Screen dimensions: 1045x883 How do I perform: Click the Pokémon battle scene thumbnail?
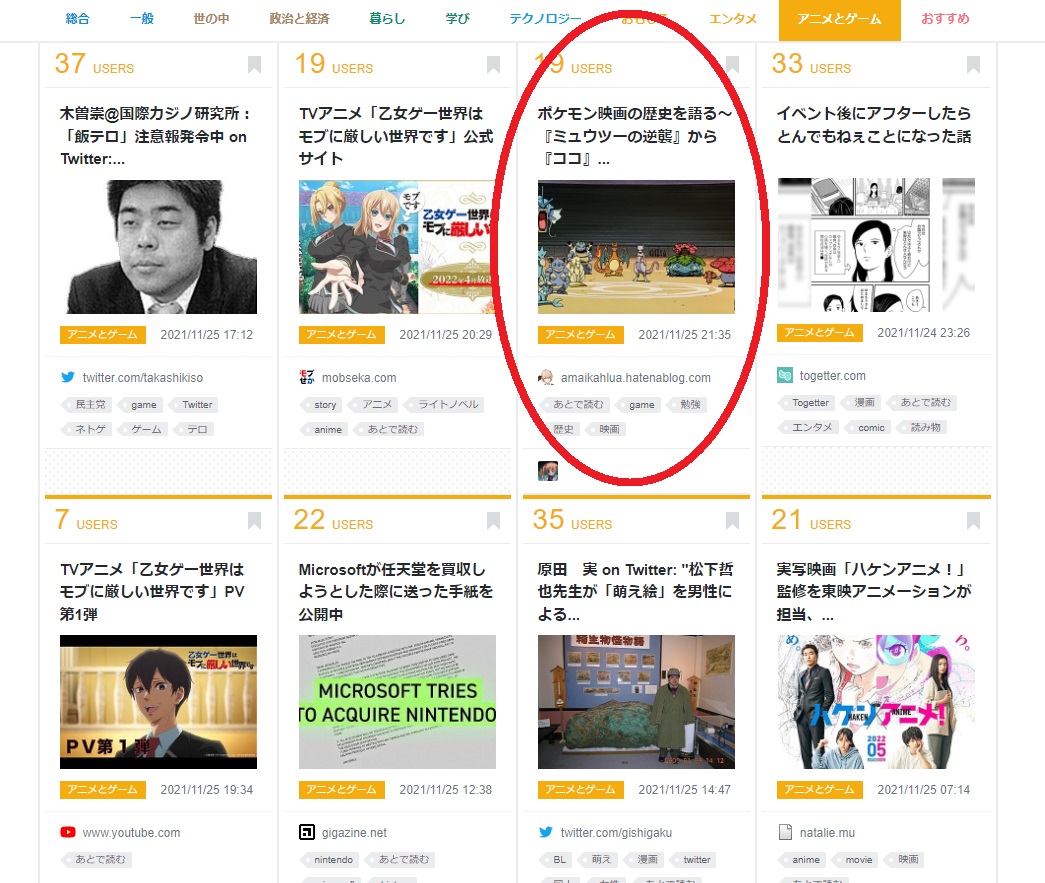(x=636, y=247)
